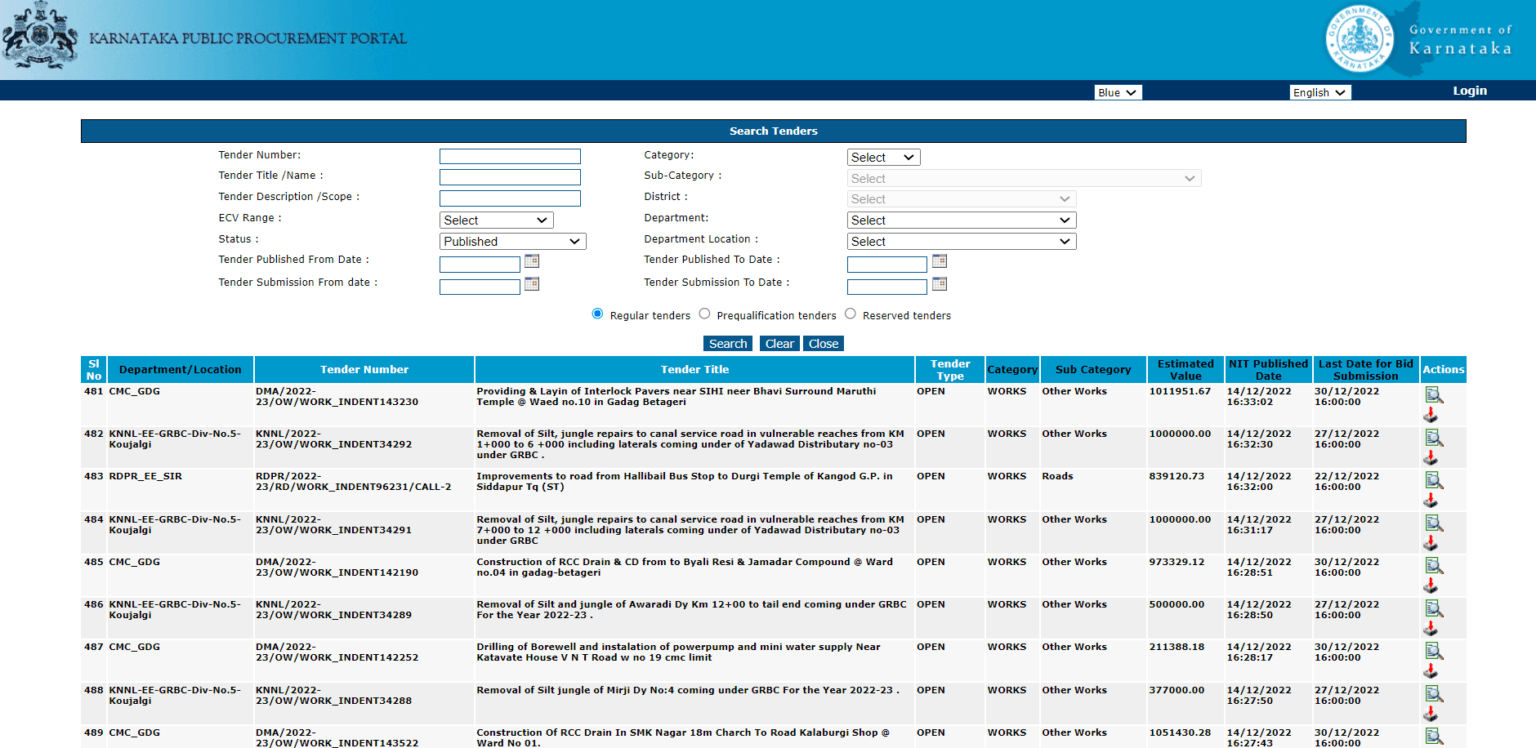Click the Clear button
The height and width of the screenshot is (748, 1536).
pos(779,343)
